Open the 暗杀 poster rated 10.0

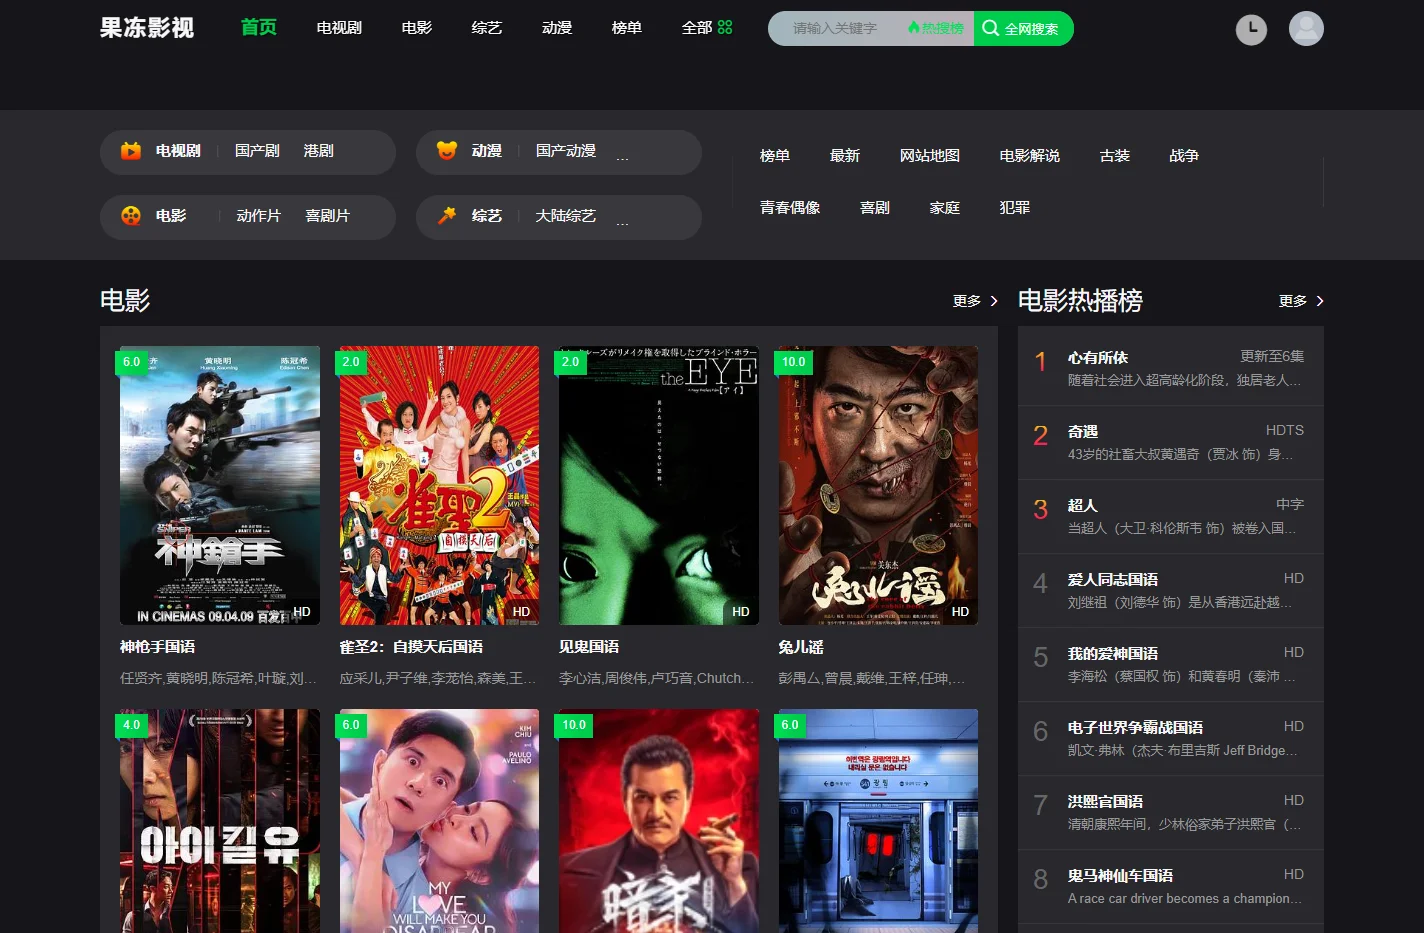(659, 821)
